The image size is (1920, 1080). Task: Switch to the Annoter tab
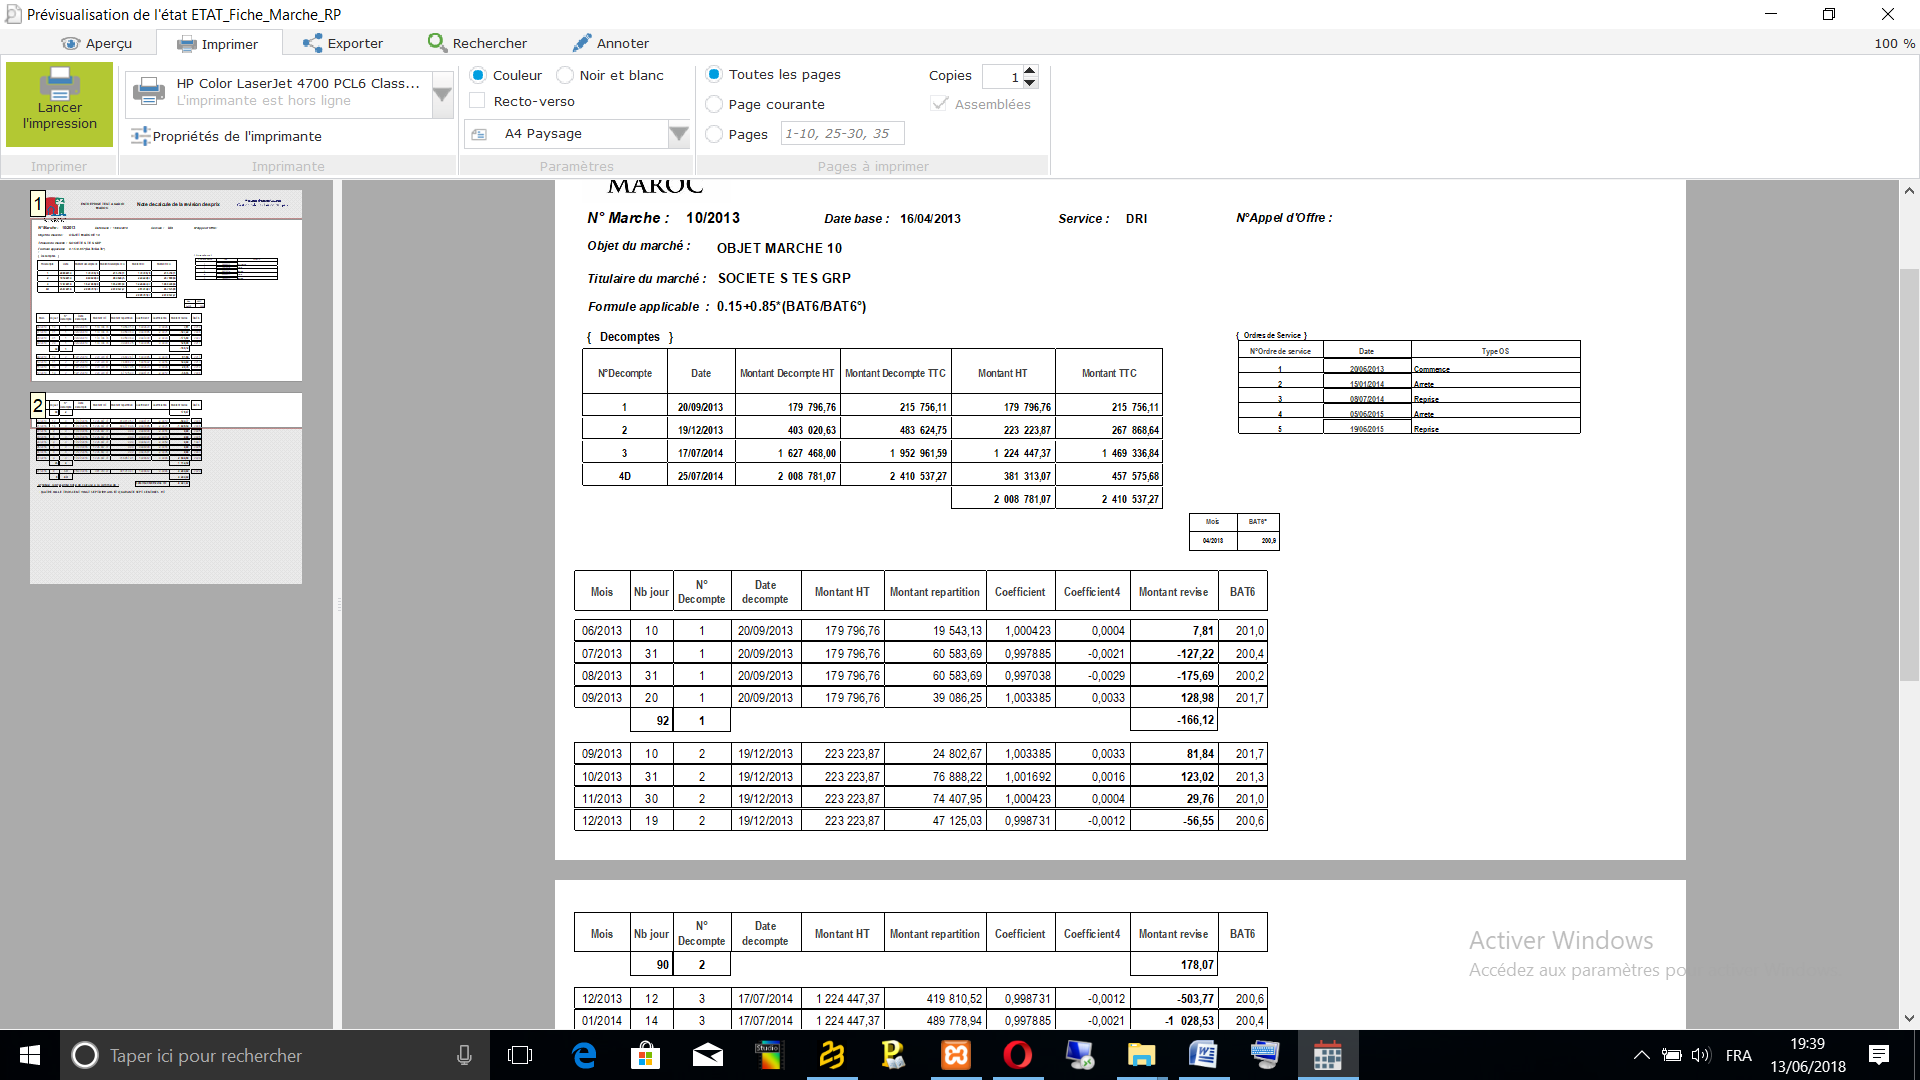pyautogui.click(x=610, y=43)
